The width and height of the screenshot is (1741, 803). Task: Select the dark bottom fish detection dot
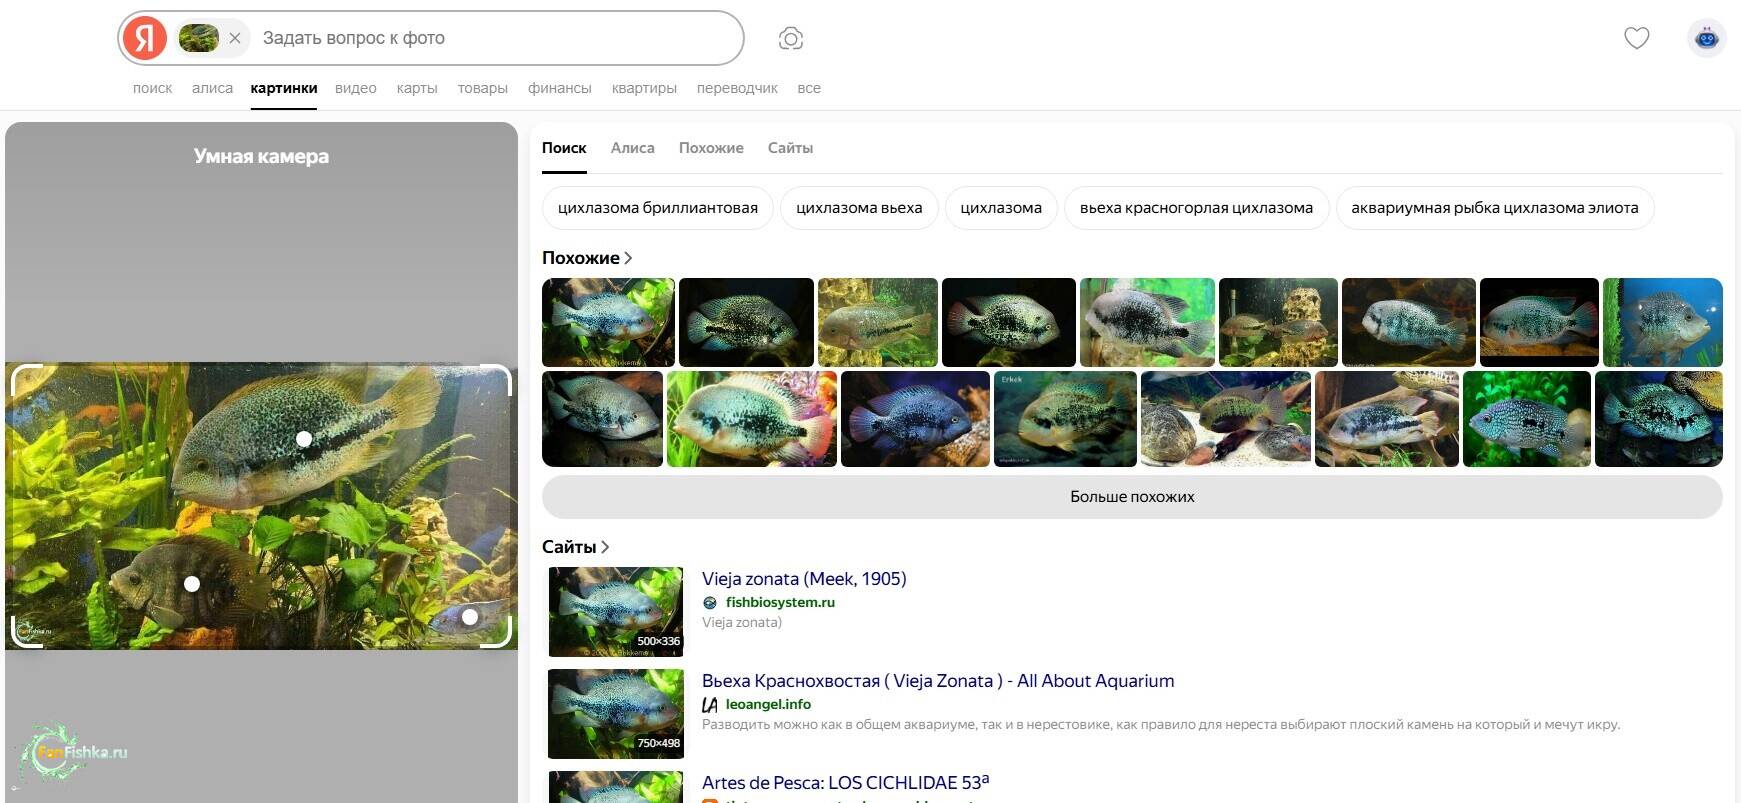pos(192,584)
